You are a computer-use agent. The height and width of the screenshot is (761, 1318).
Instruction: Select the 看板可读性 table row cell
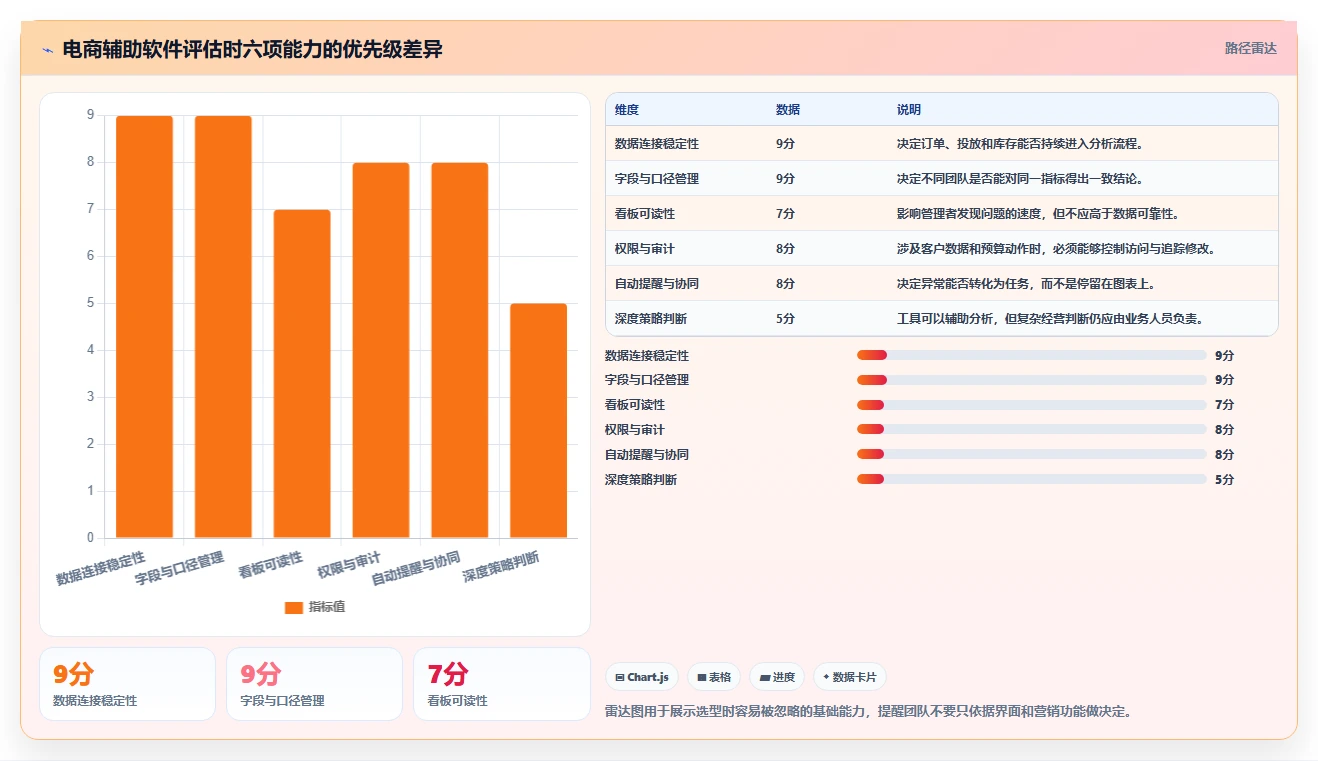(x=645, y=214)
